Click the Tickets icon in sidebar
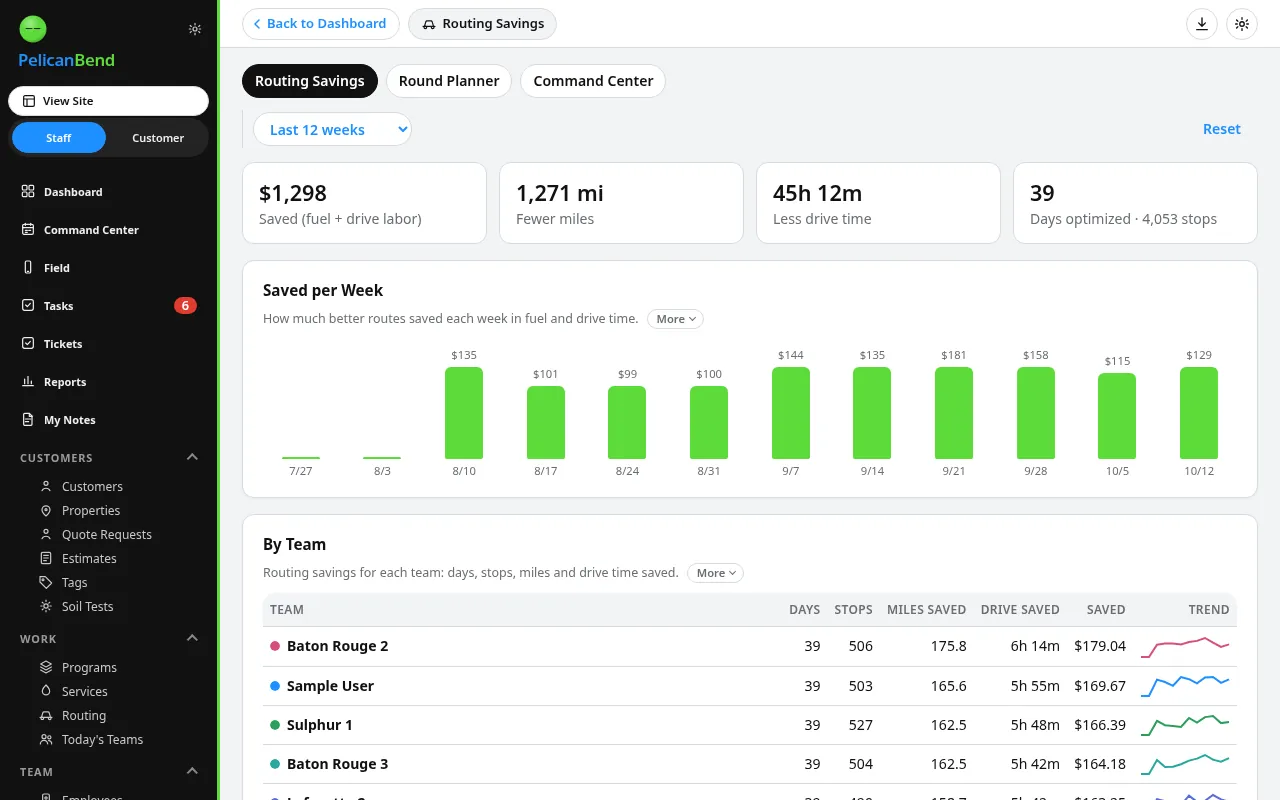Image resolution: width=1280 pixels, height=800 pixels. tap(28, 344)
